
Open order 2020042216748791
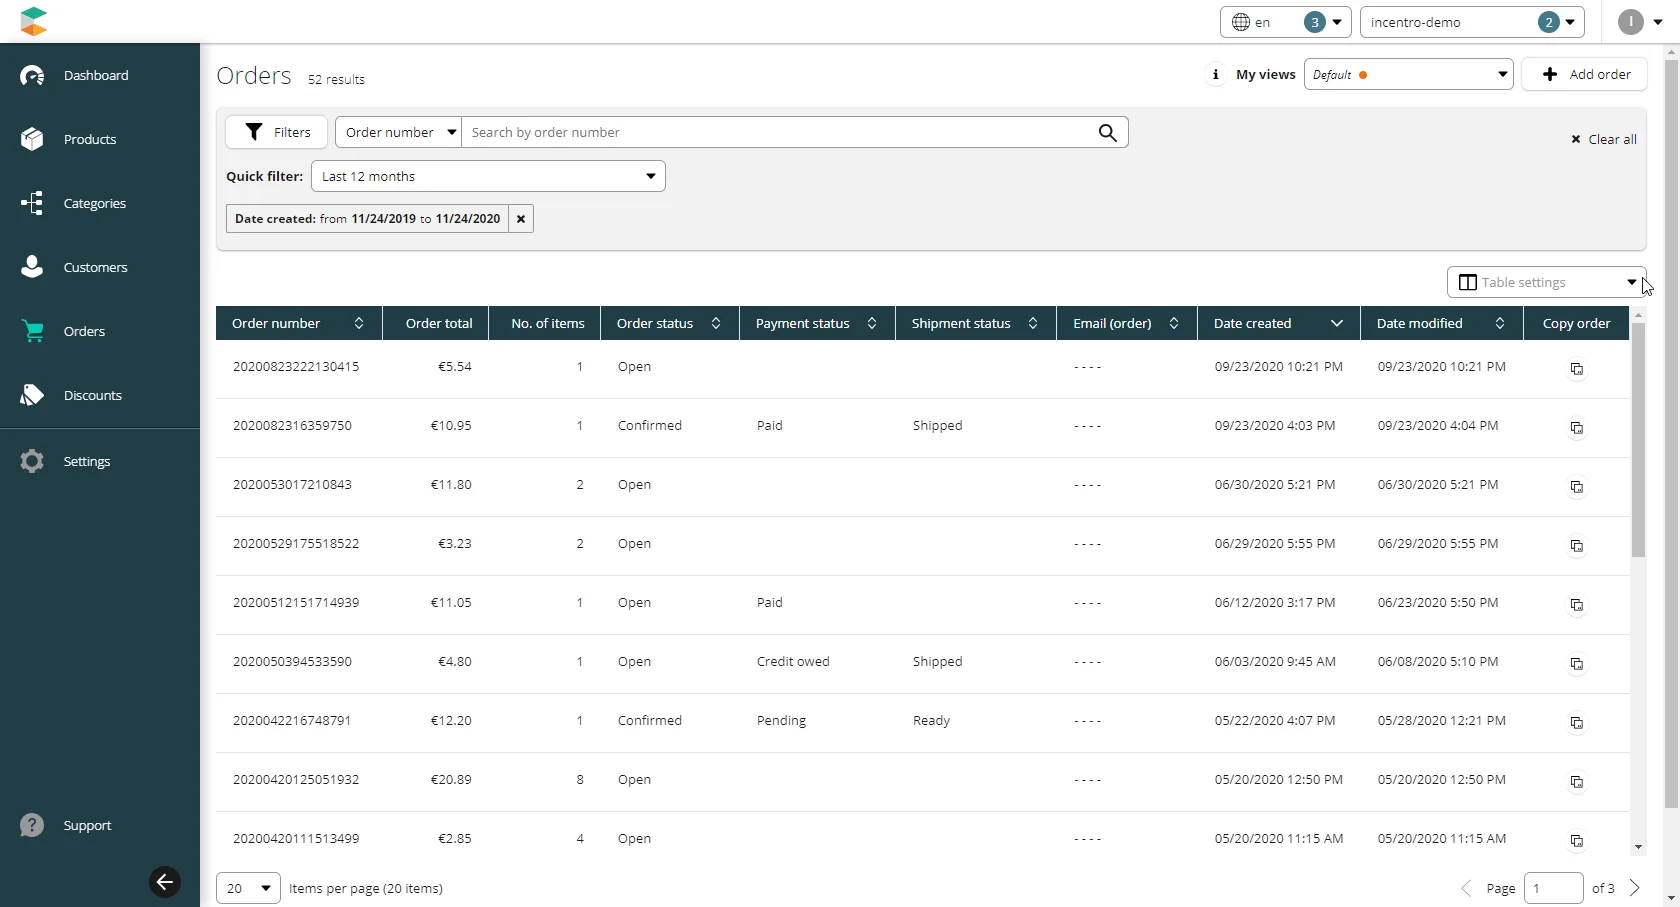[x=292, y=721]
